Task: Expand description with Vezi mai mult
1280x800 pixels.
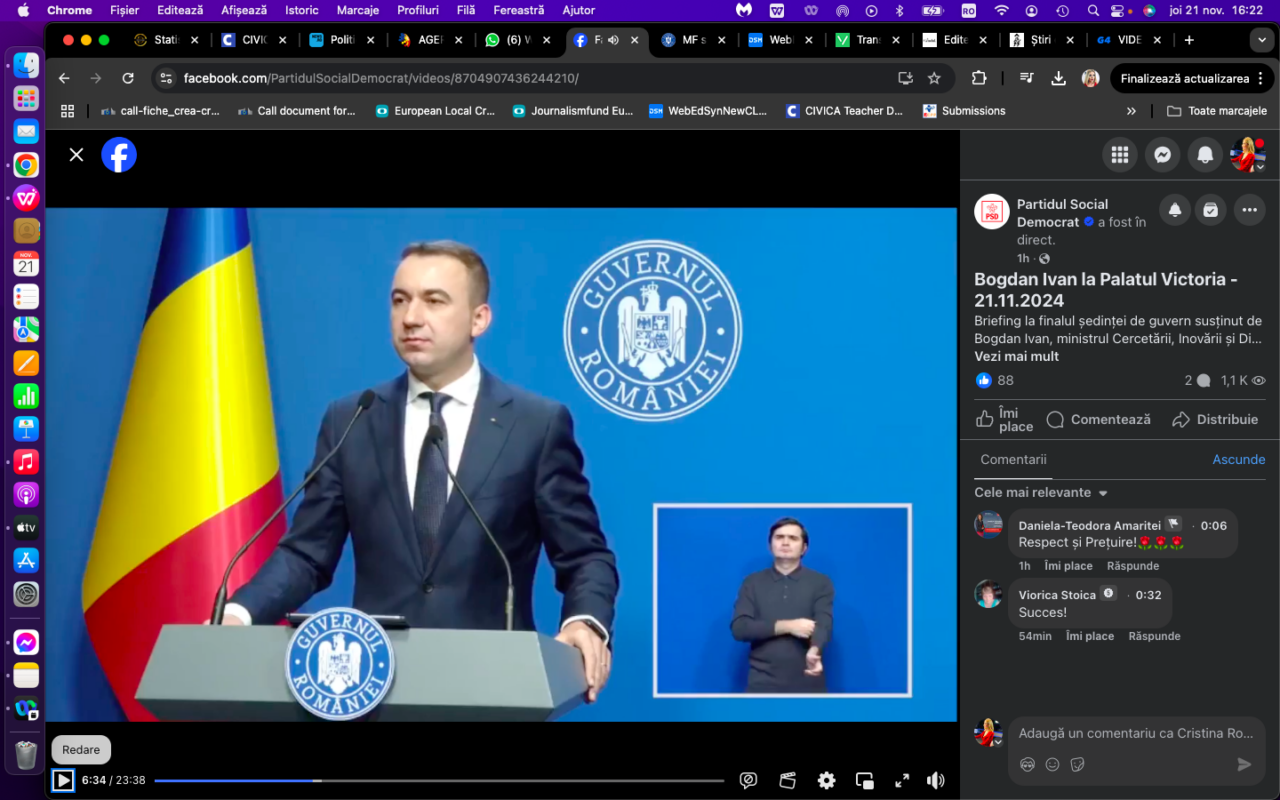Action: (x=1017, y=356)
